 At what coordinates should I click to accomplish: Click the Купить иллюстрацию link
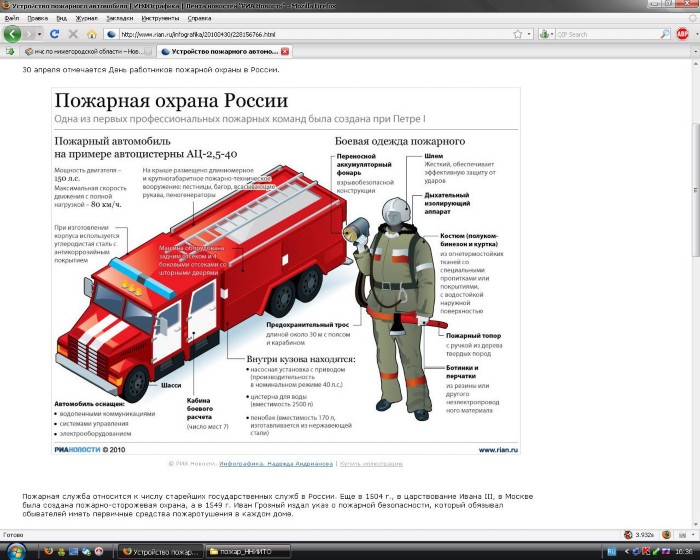point(371,464)
